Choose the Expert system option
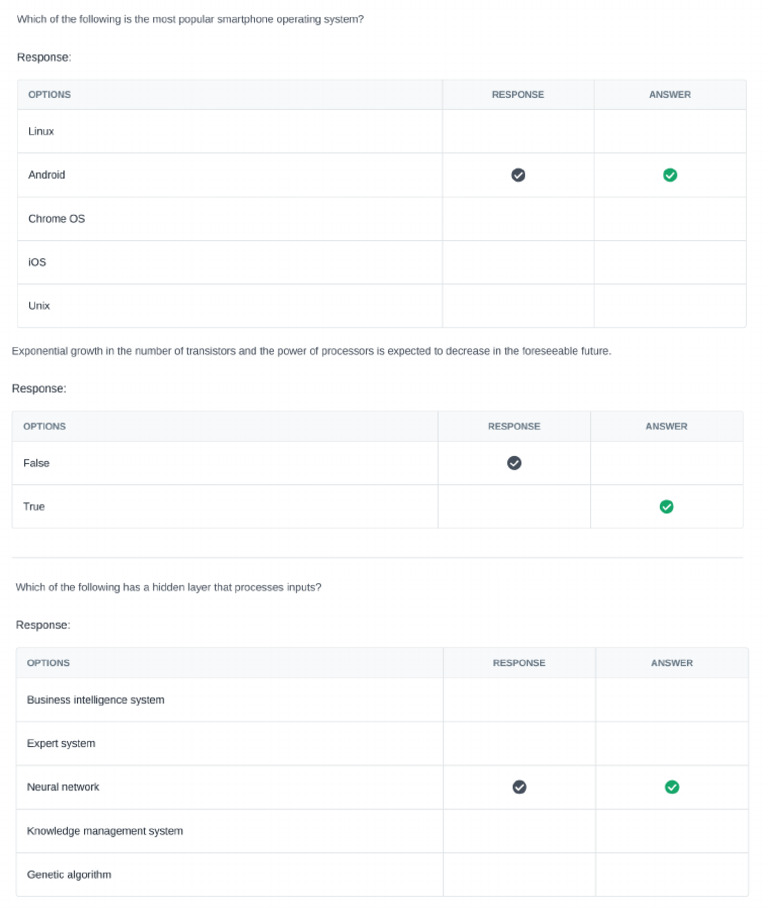 [61, 744]
